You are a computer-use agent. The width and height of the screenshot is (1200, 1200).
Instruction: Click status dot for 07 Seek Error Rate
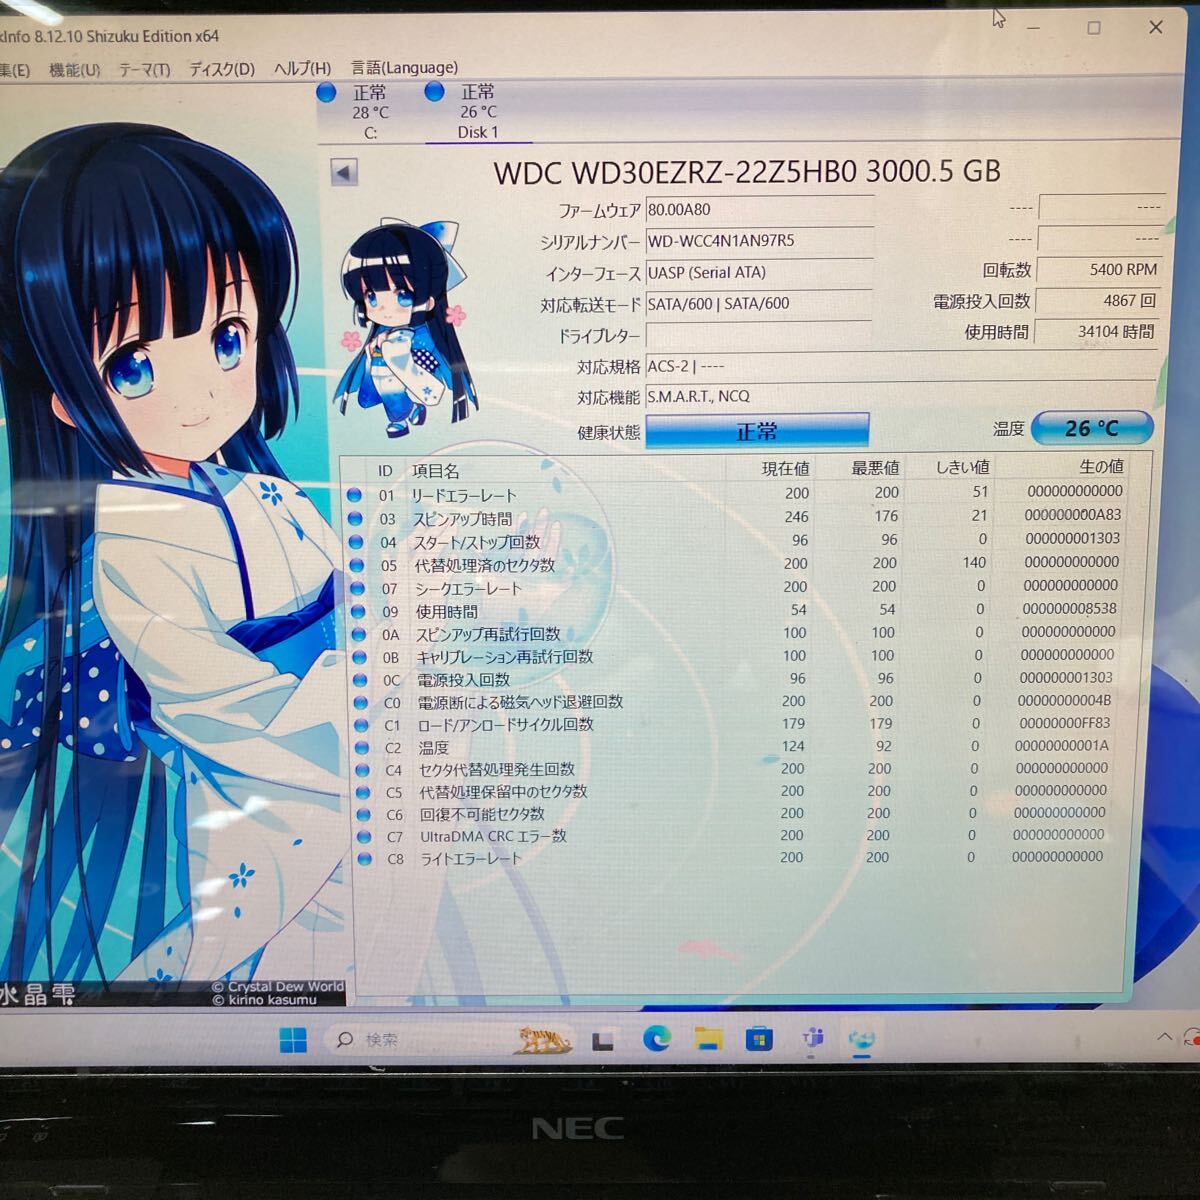point(358,588)
